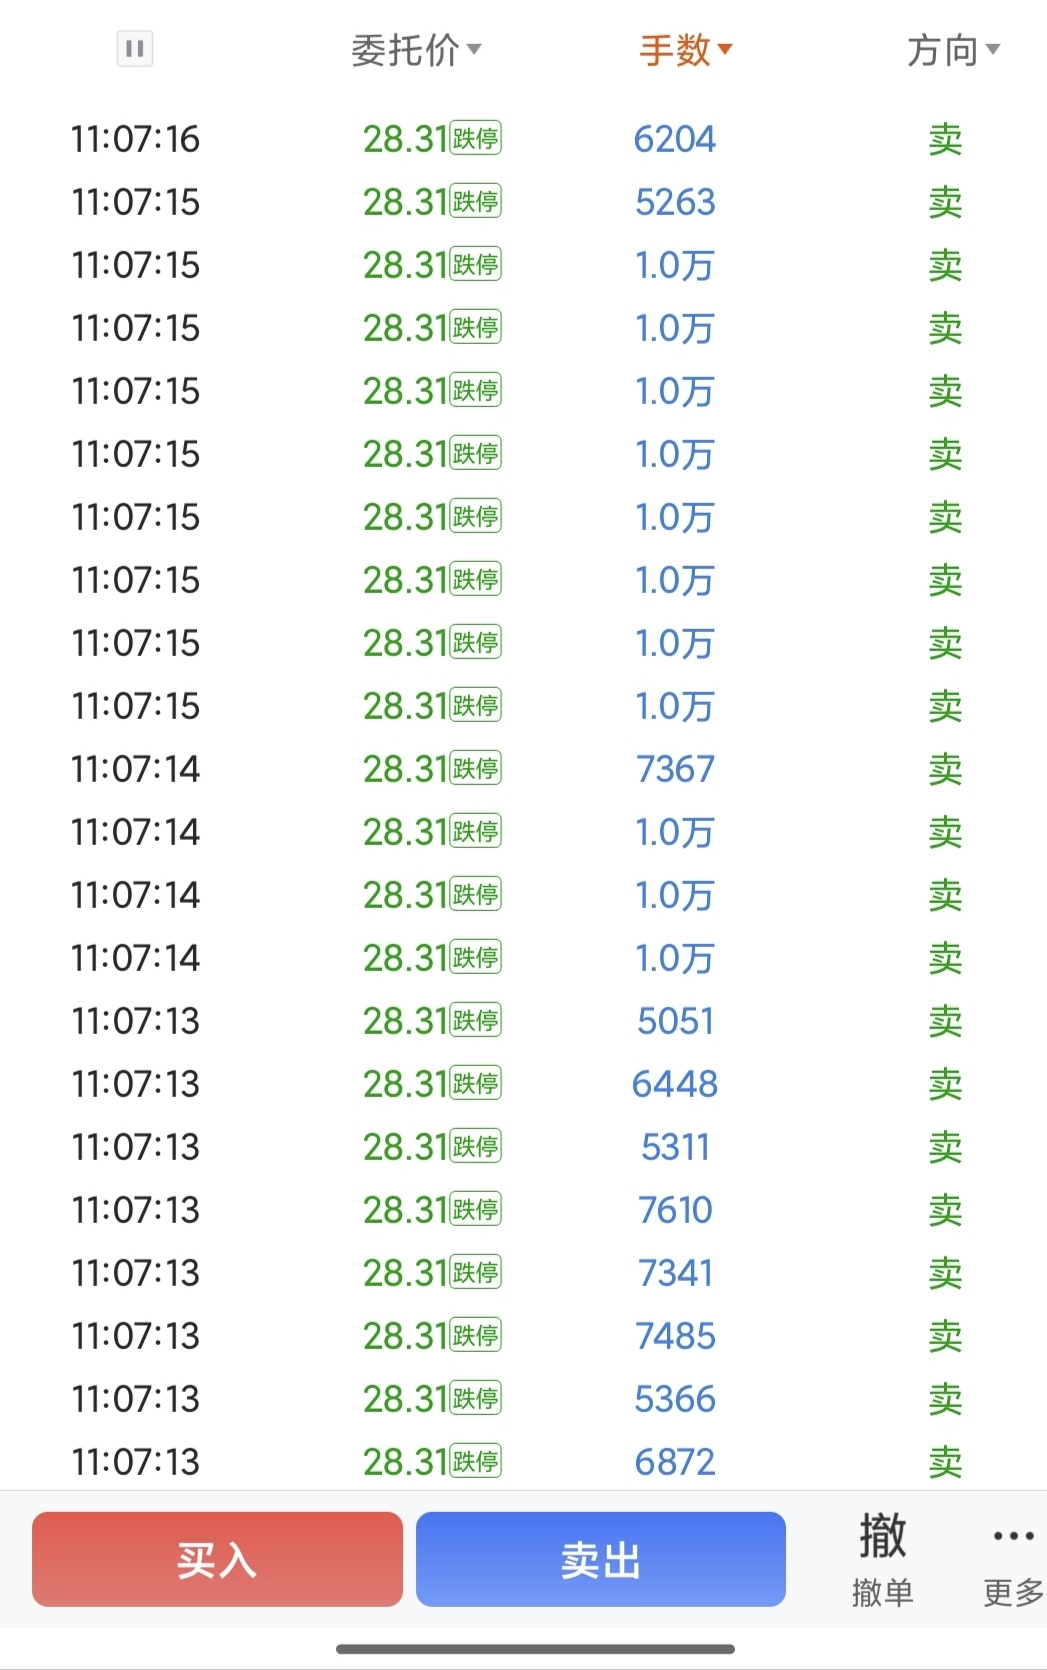Tap 卖 indicator on the 5263 row

[945, 202]
